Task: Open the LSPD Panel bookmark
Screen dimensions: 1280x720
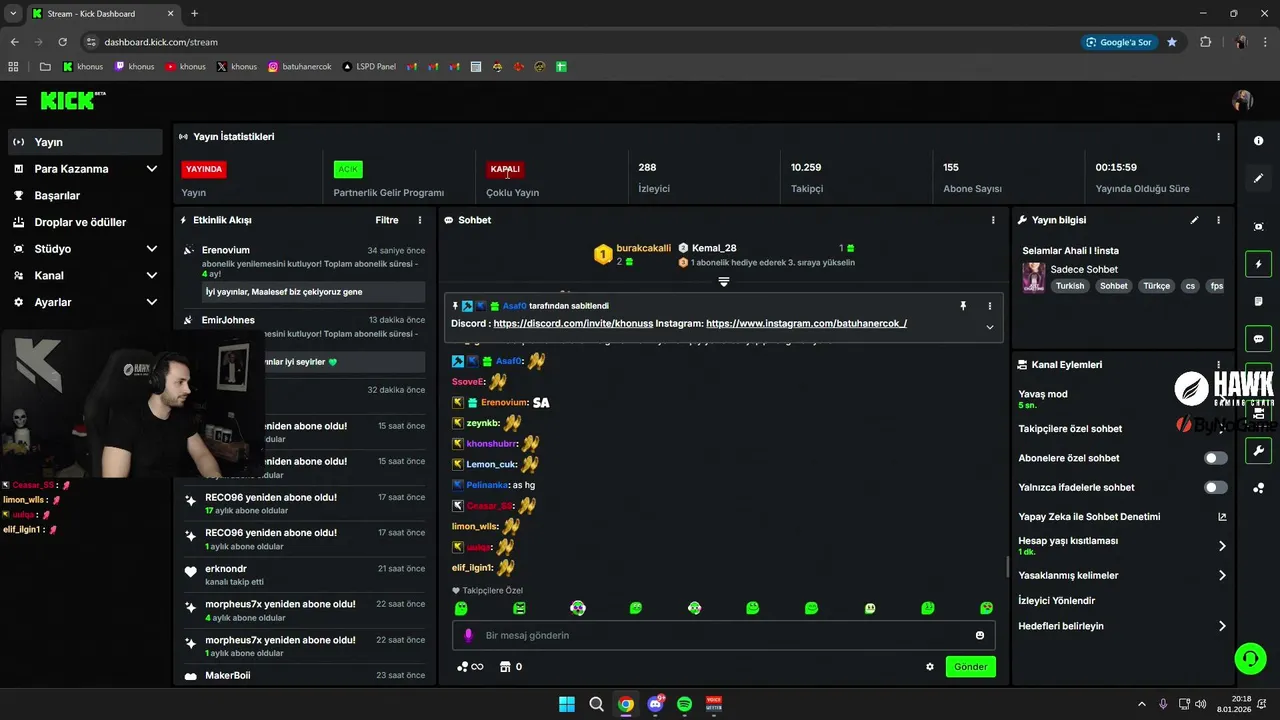Action: tap(369, 67)
